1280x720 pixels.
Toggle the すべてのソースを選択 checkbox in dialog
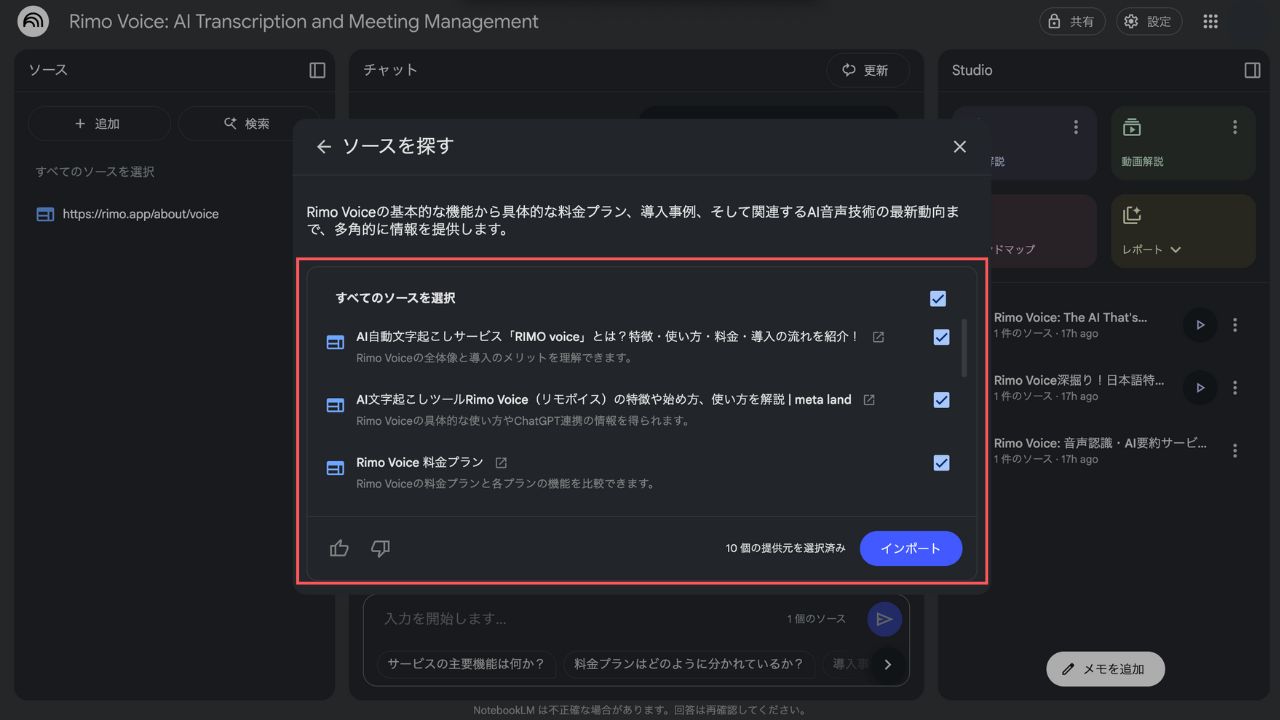[x=937, y=298]
